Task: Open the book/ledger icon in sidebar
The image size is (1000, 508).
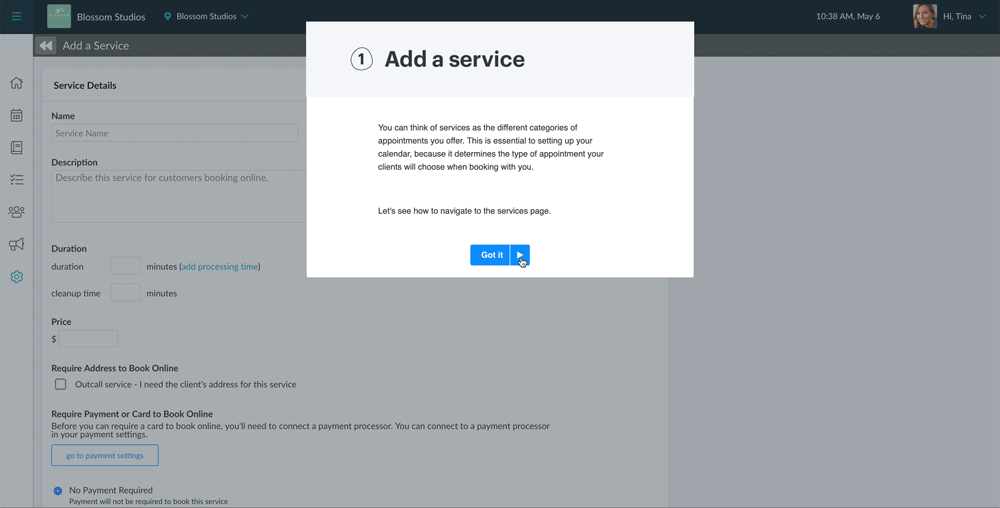Action: tap(17, 147)
